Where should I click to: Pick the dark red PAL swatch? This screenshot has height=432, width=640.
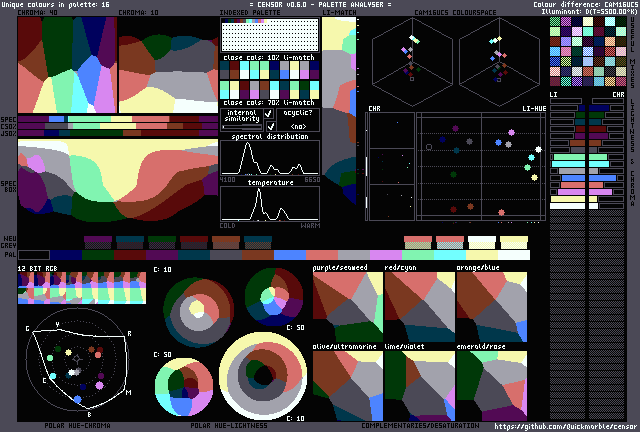pos(130,255)
